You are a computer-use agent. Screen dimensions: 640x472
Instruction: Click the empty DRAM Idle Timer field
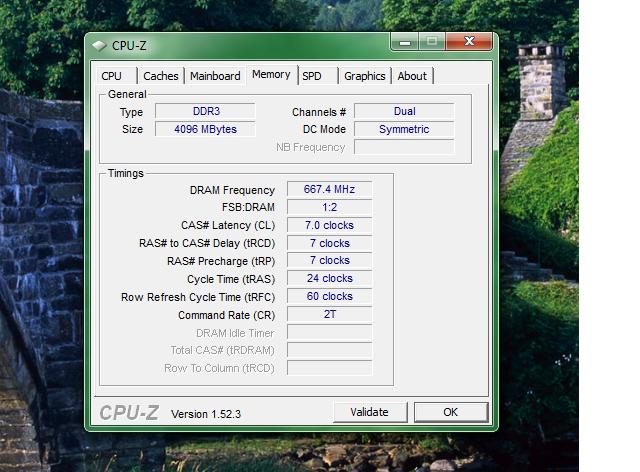[x=329, y=332]
